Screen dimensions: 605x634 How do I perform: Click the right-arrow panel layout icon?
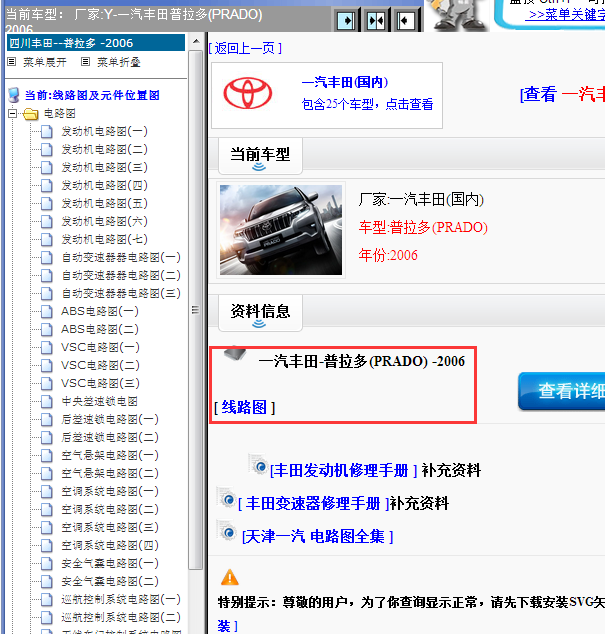point(347,21)
